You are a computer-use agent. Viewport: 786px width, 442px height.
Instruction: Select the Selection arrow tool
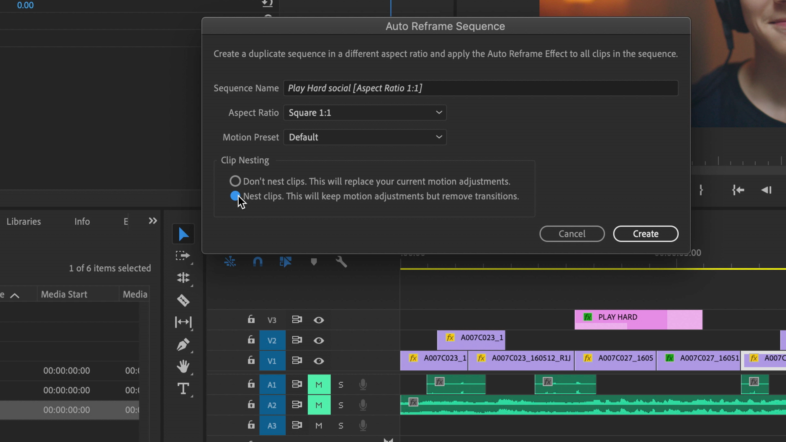[183, 234]
